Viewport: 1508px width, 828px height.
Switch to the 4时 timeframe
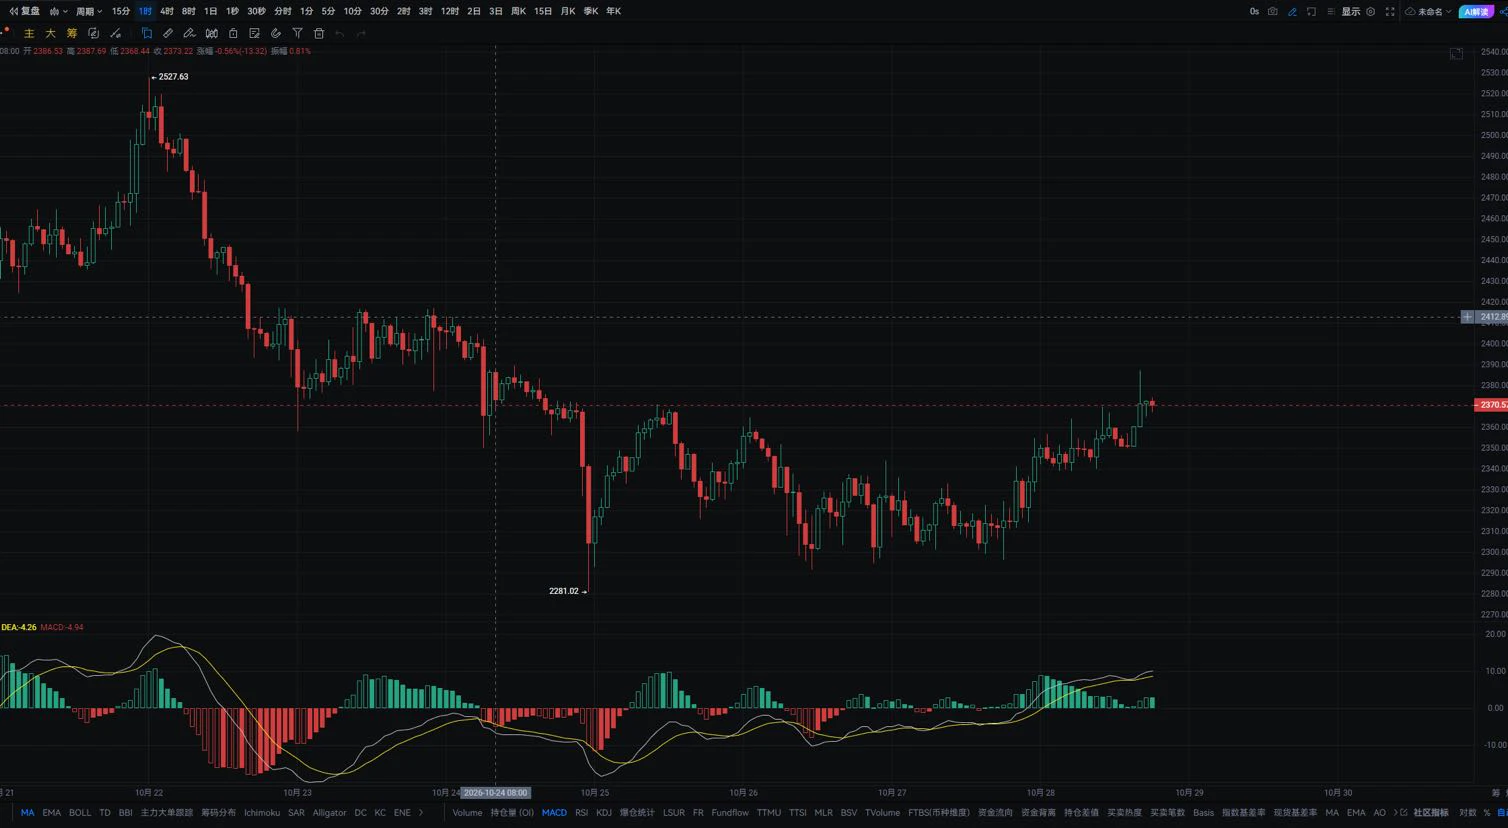point(167,11)
